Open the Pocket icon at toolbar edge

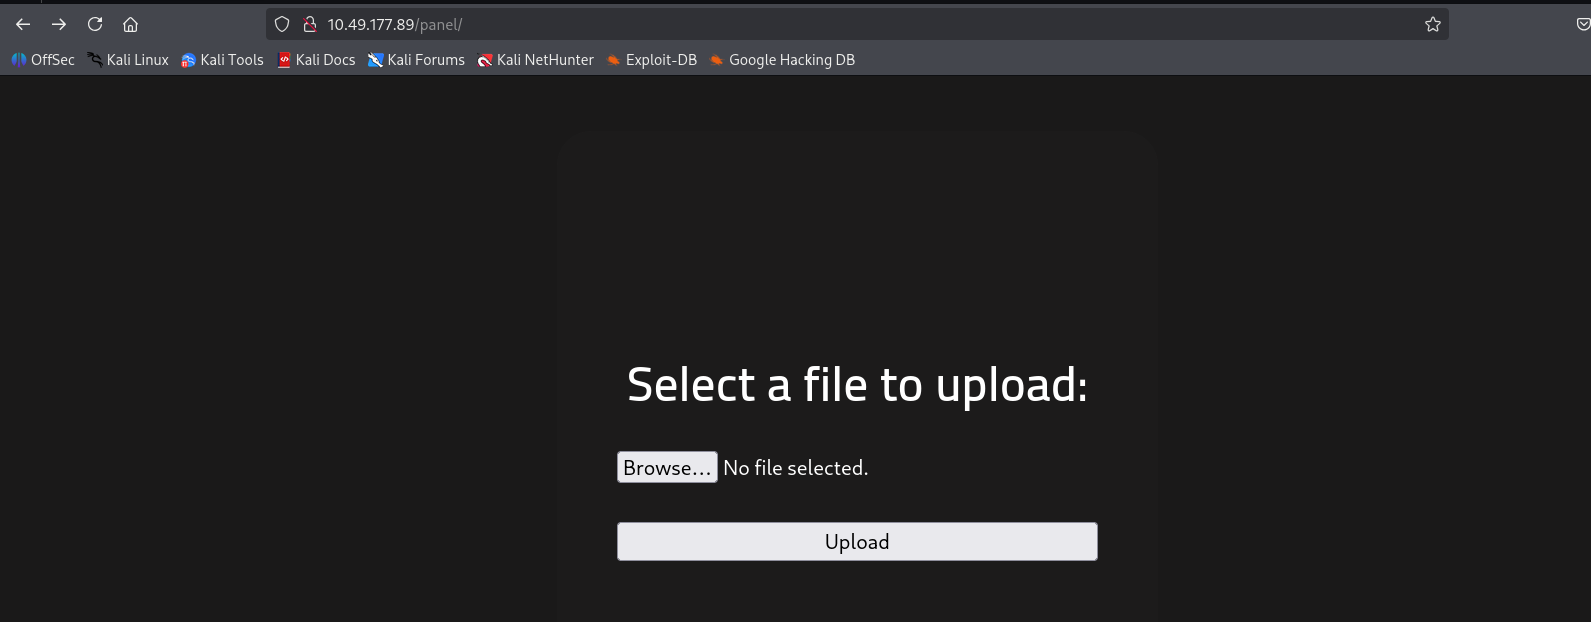click(x=1582, y=24)
